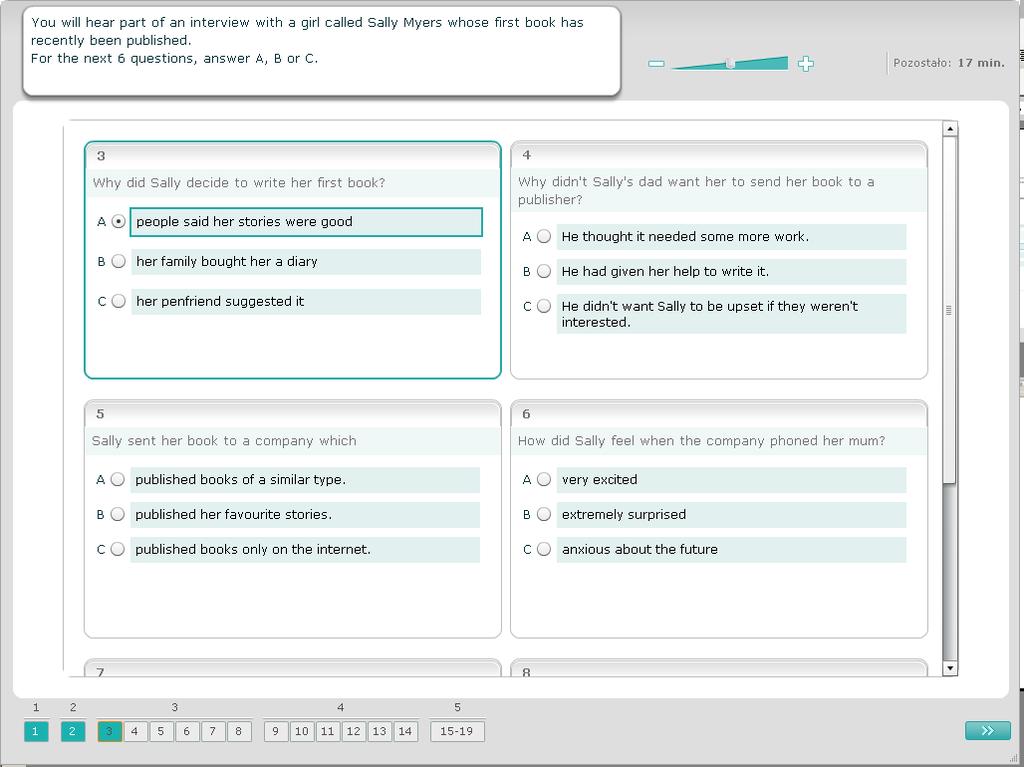Select 'published books of a similar type' radio
Viewport: 1024px width, 767px height.
coord(118,480)
